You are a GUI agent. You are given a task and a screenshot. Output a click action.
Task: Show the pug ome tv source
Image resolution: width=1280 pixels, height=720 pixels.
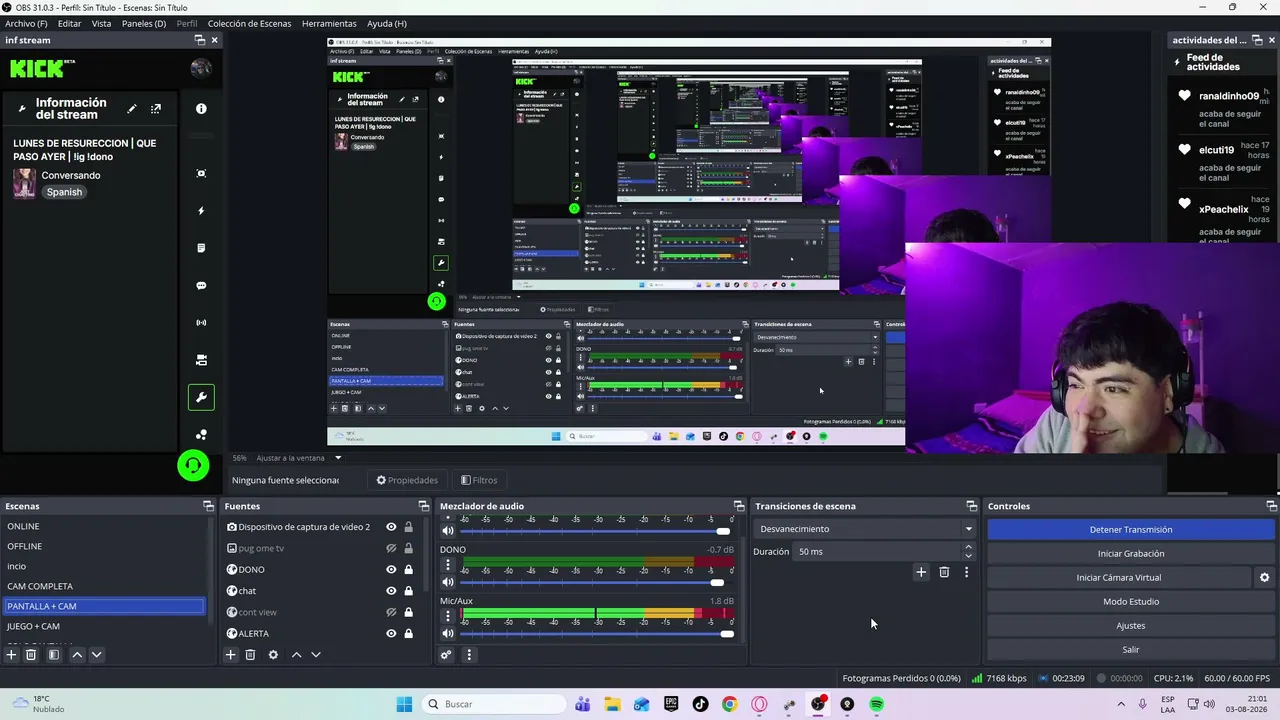click(391, 548)
